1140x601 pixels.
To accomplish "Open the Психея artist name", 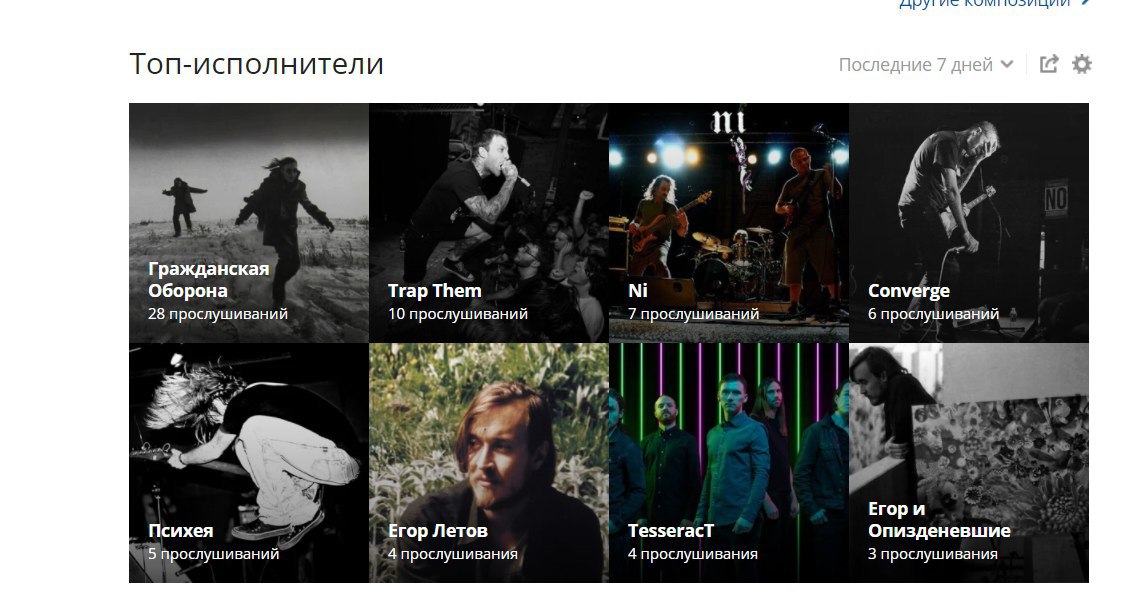I will click(x=180, y=531).
